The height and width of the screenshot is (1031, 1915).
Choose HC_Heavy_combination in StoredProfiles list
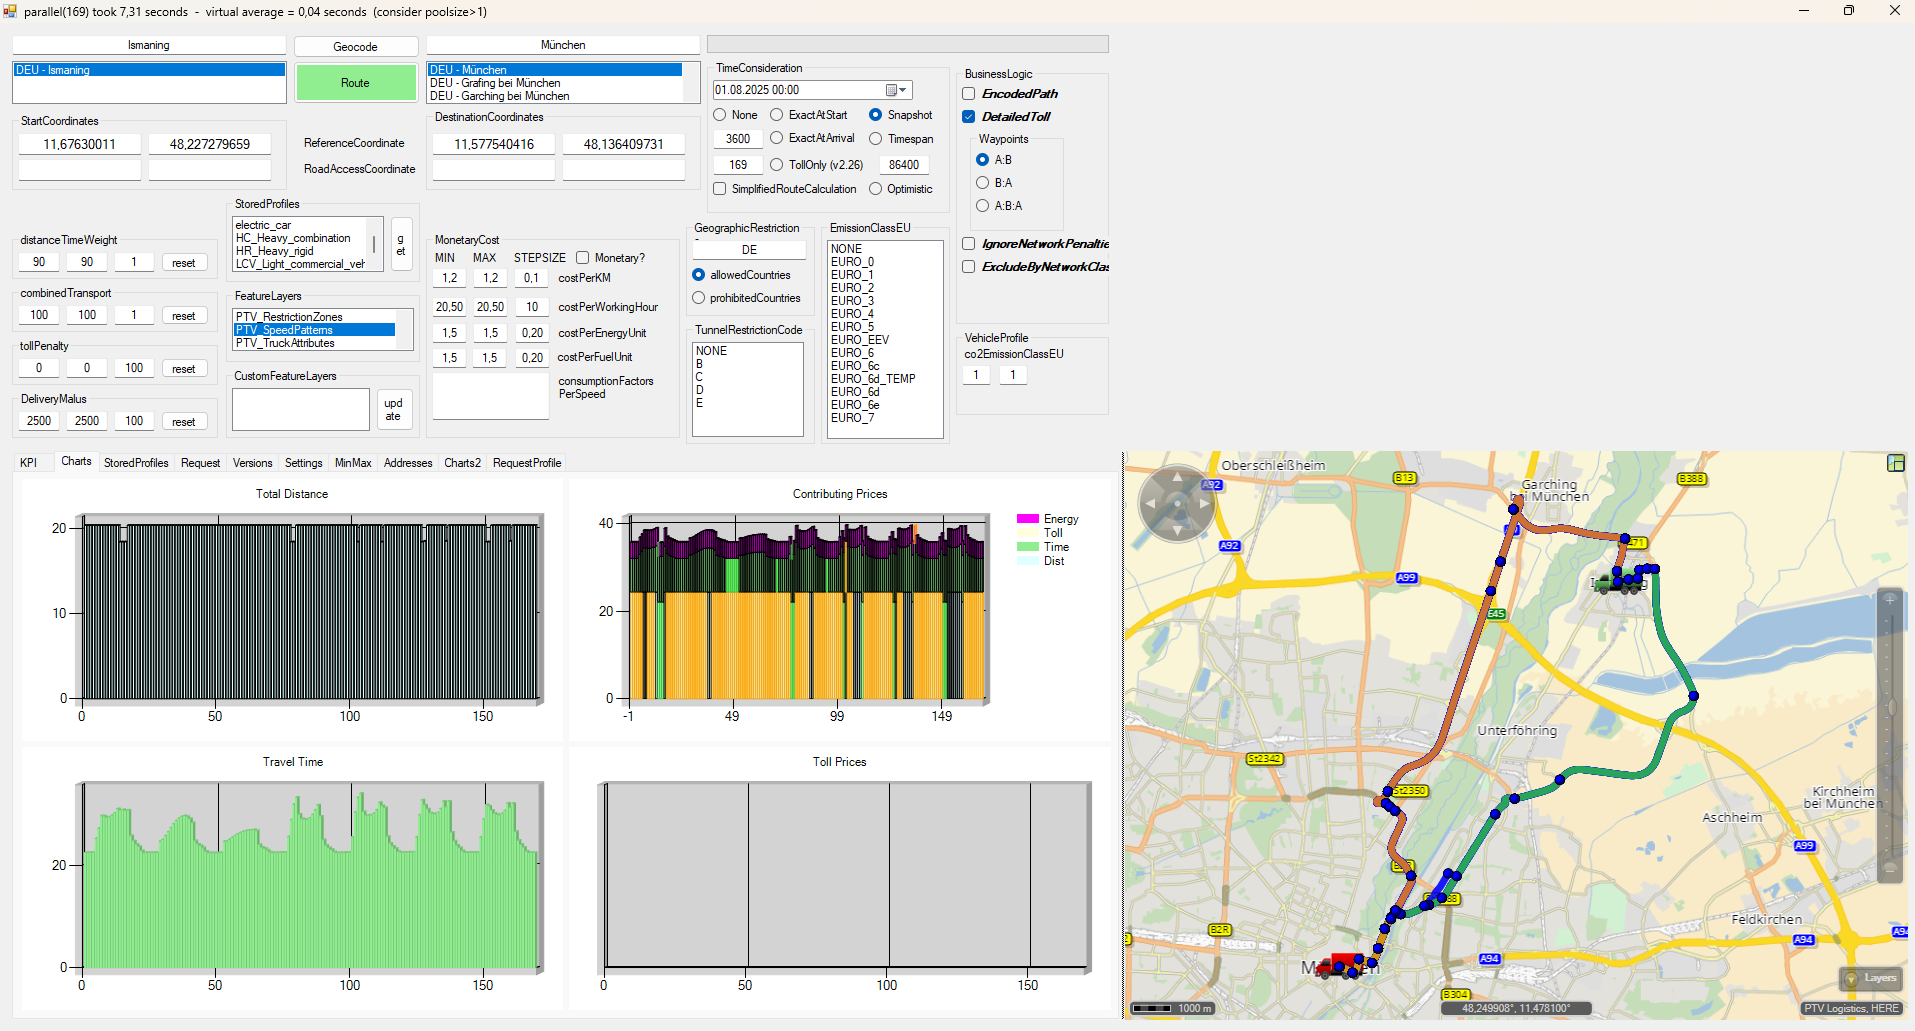click(x=293, y=238)
